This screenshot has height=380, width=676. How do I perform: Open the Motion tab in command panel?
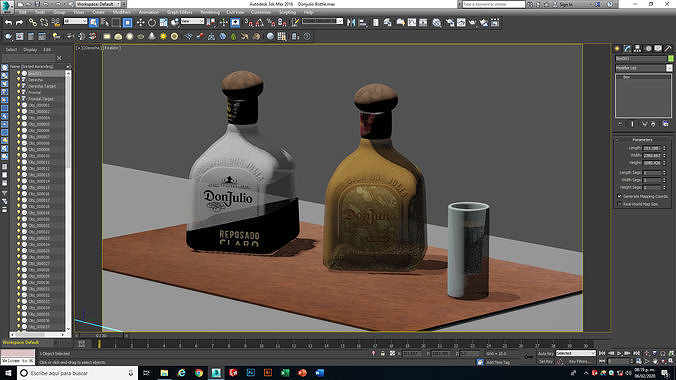coord(648,49)
